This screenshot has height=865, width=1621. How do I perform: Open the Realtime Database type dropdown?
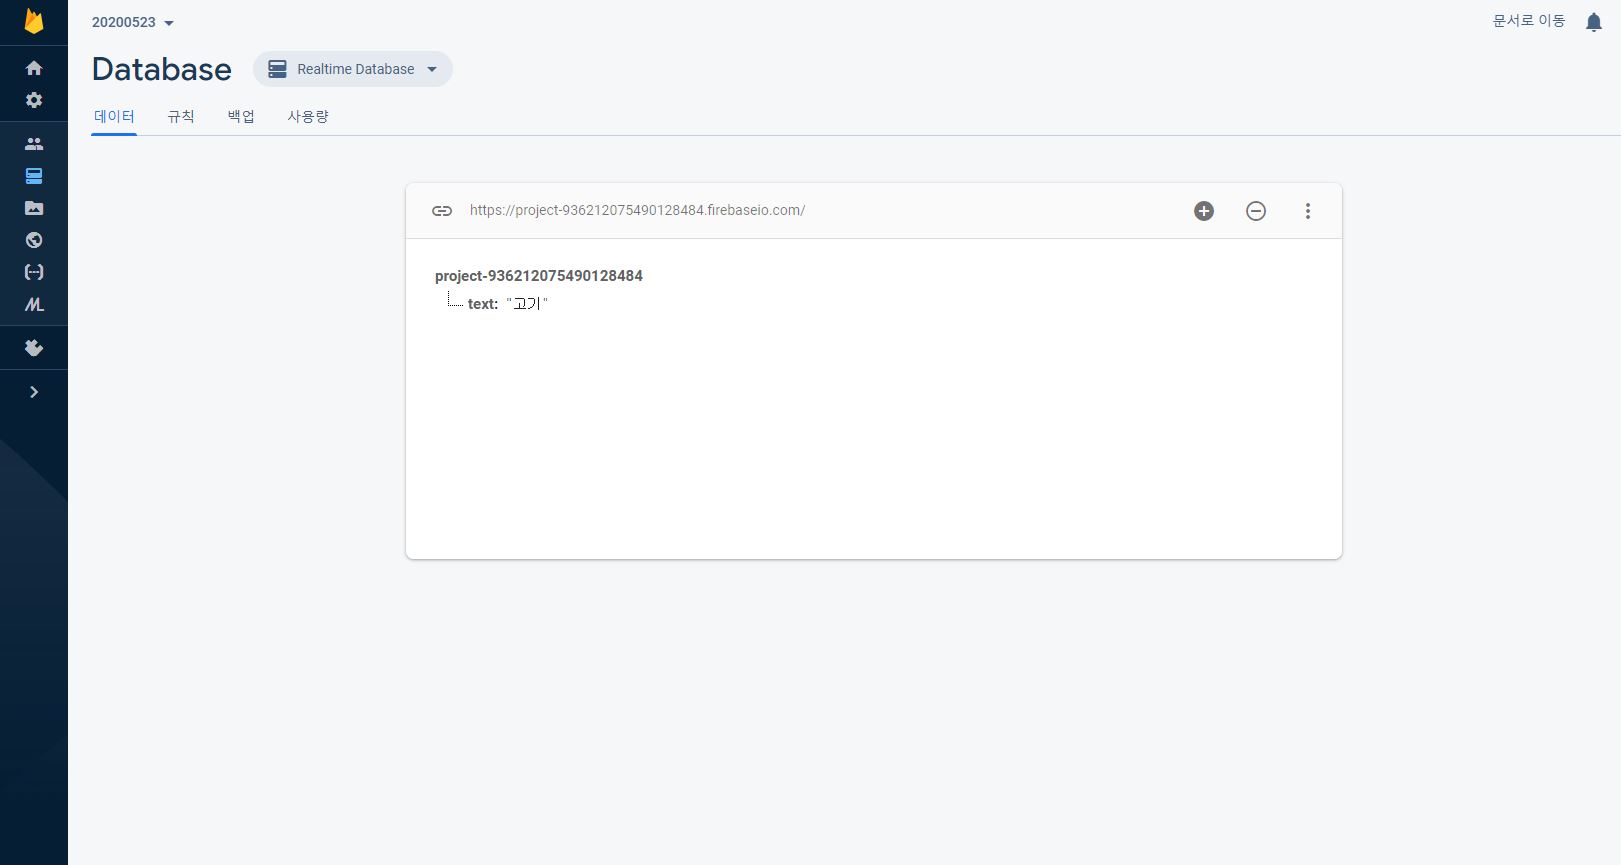[353, 69]
